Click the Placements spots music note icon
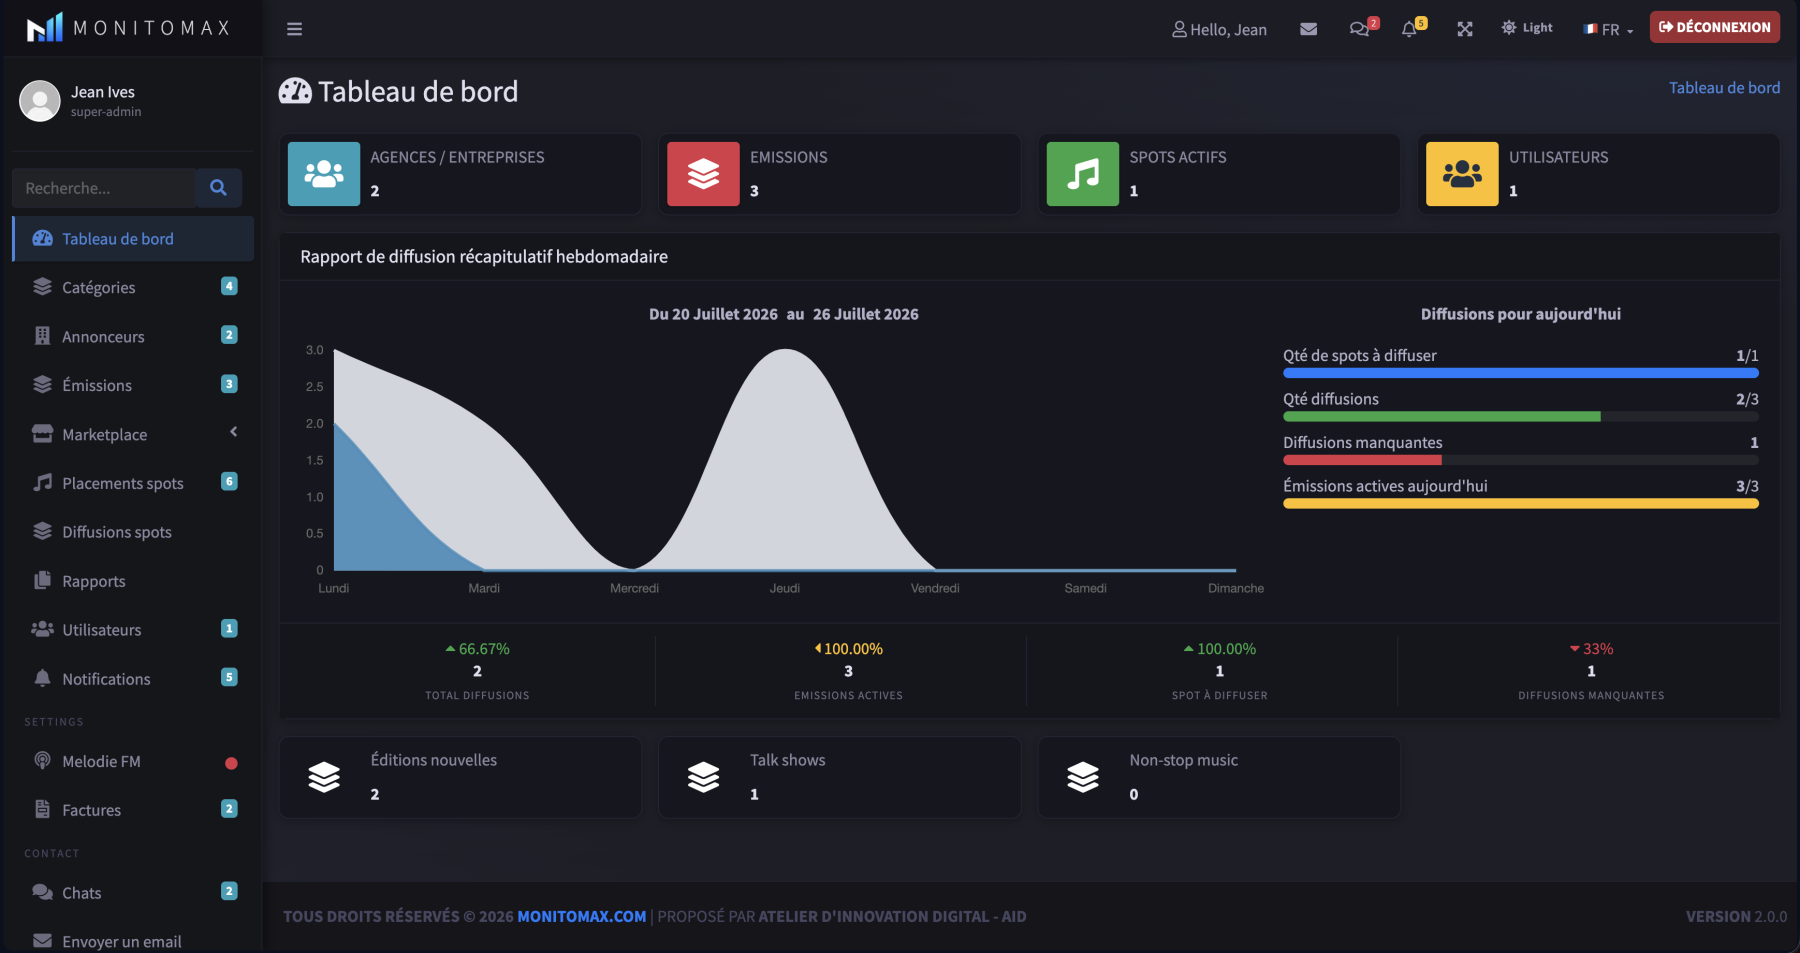 click(x=42, y=483)
